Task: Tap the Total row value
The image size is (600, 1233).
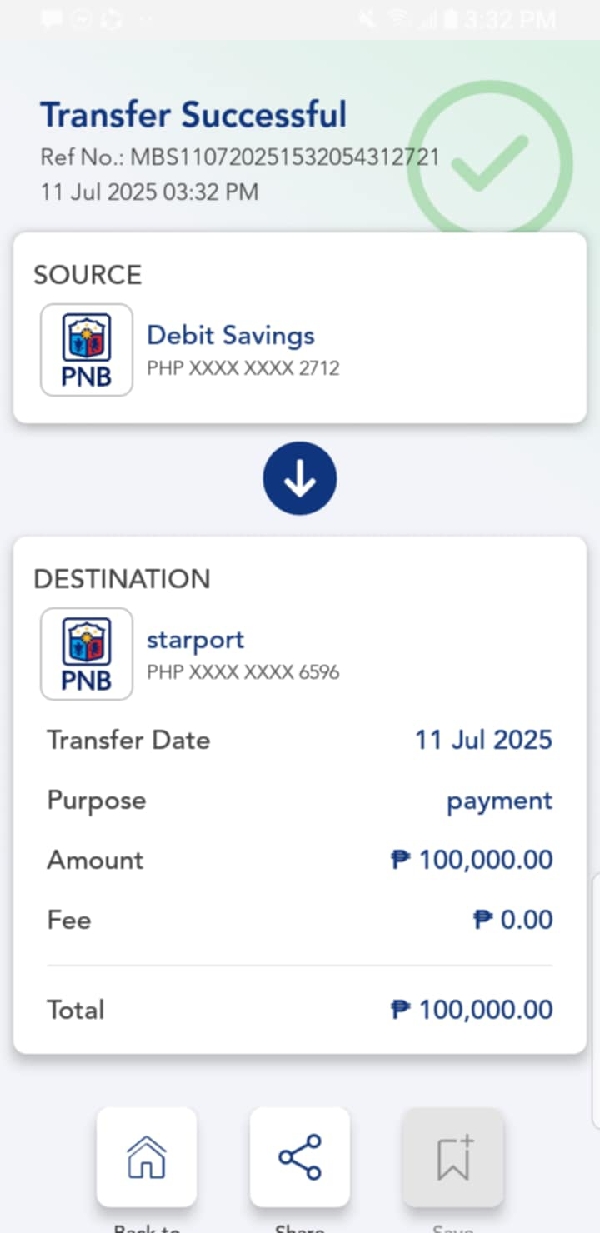Action: coord(471,1010)
